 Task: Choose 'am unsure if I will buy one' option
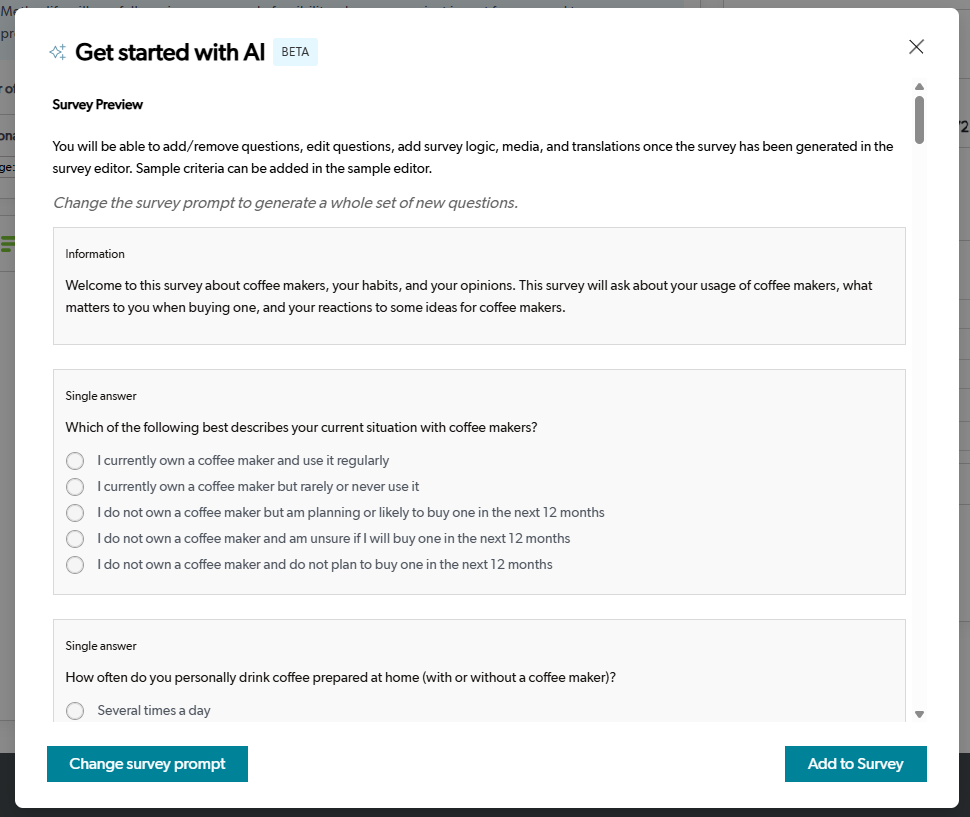pos(75,539)
